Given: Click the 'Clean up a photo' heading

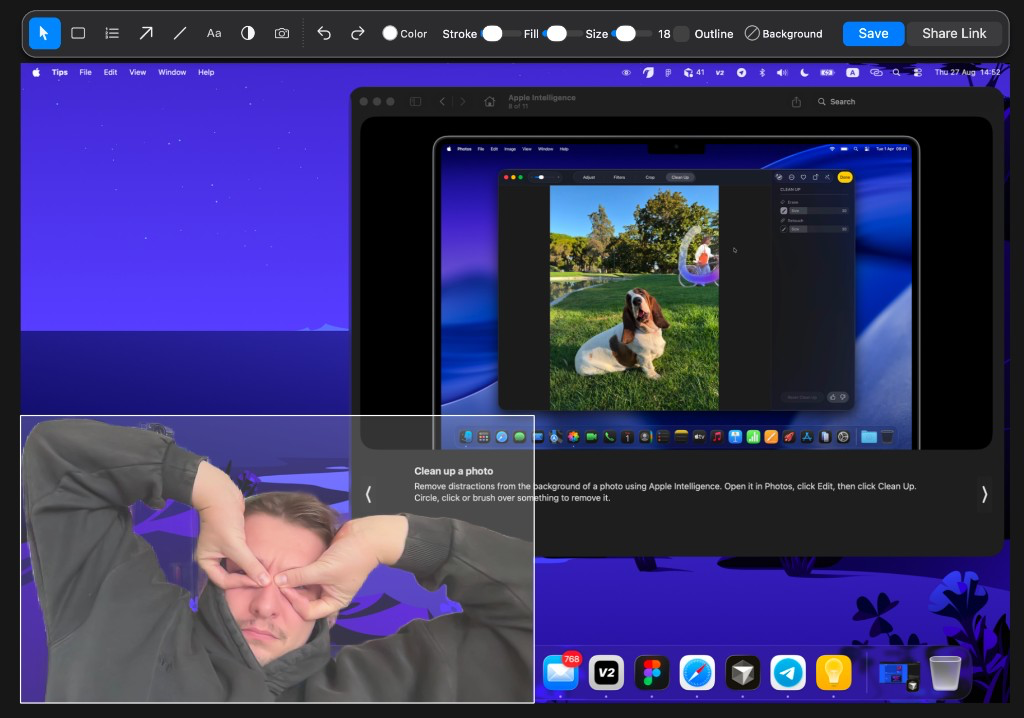Looking at the screenshot, I should pyautogui.click(x=453, y=471).
